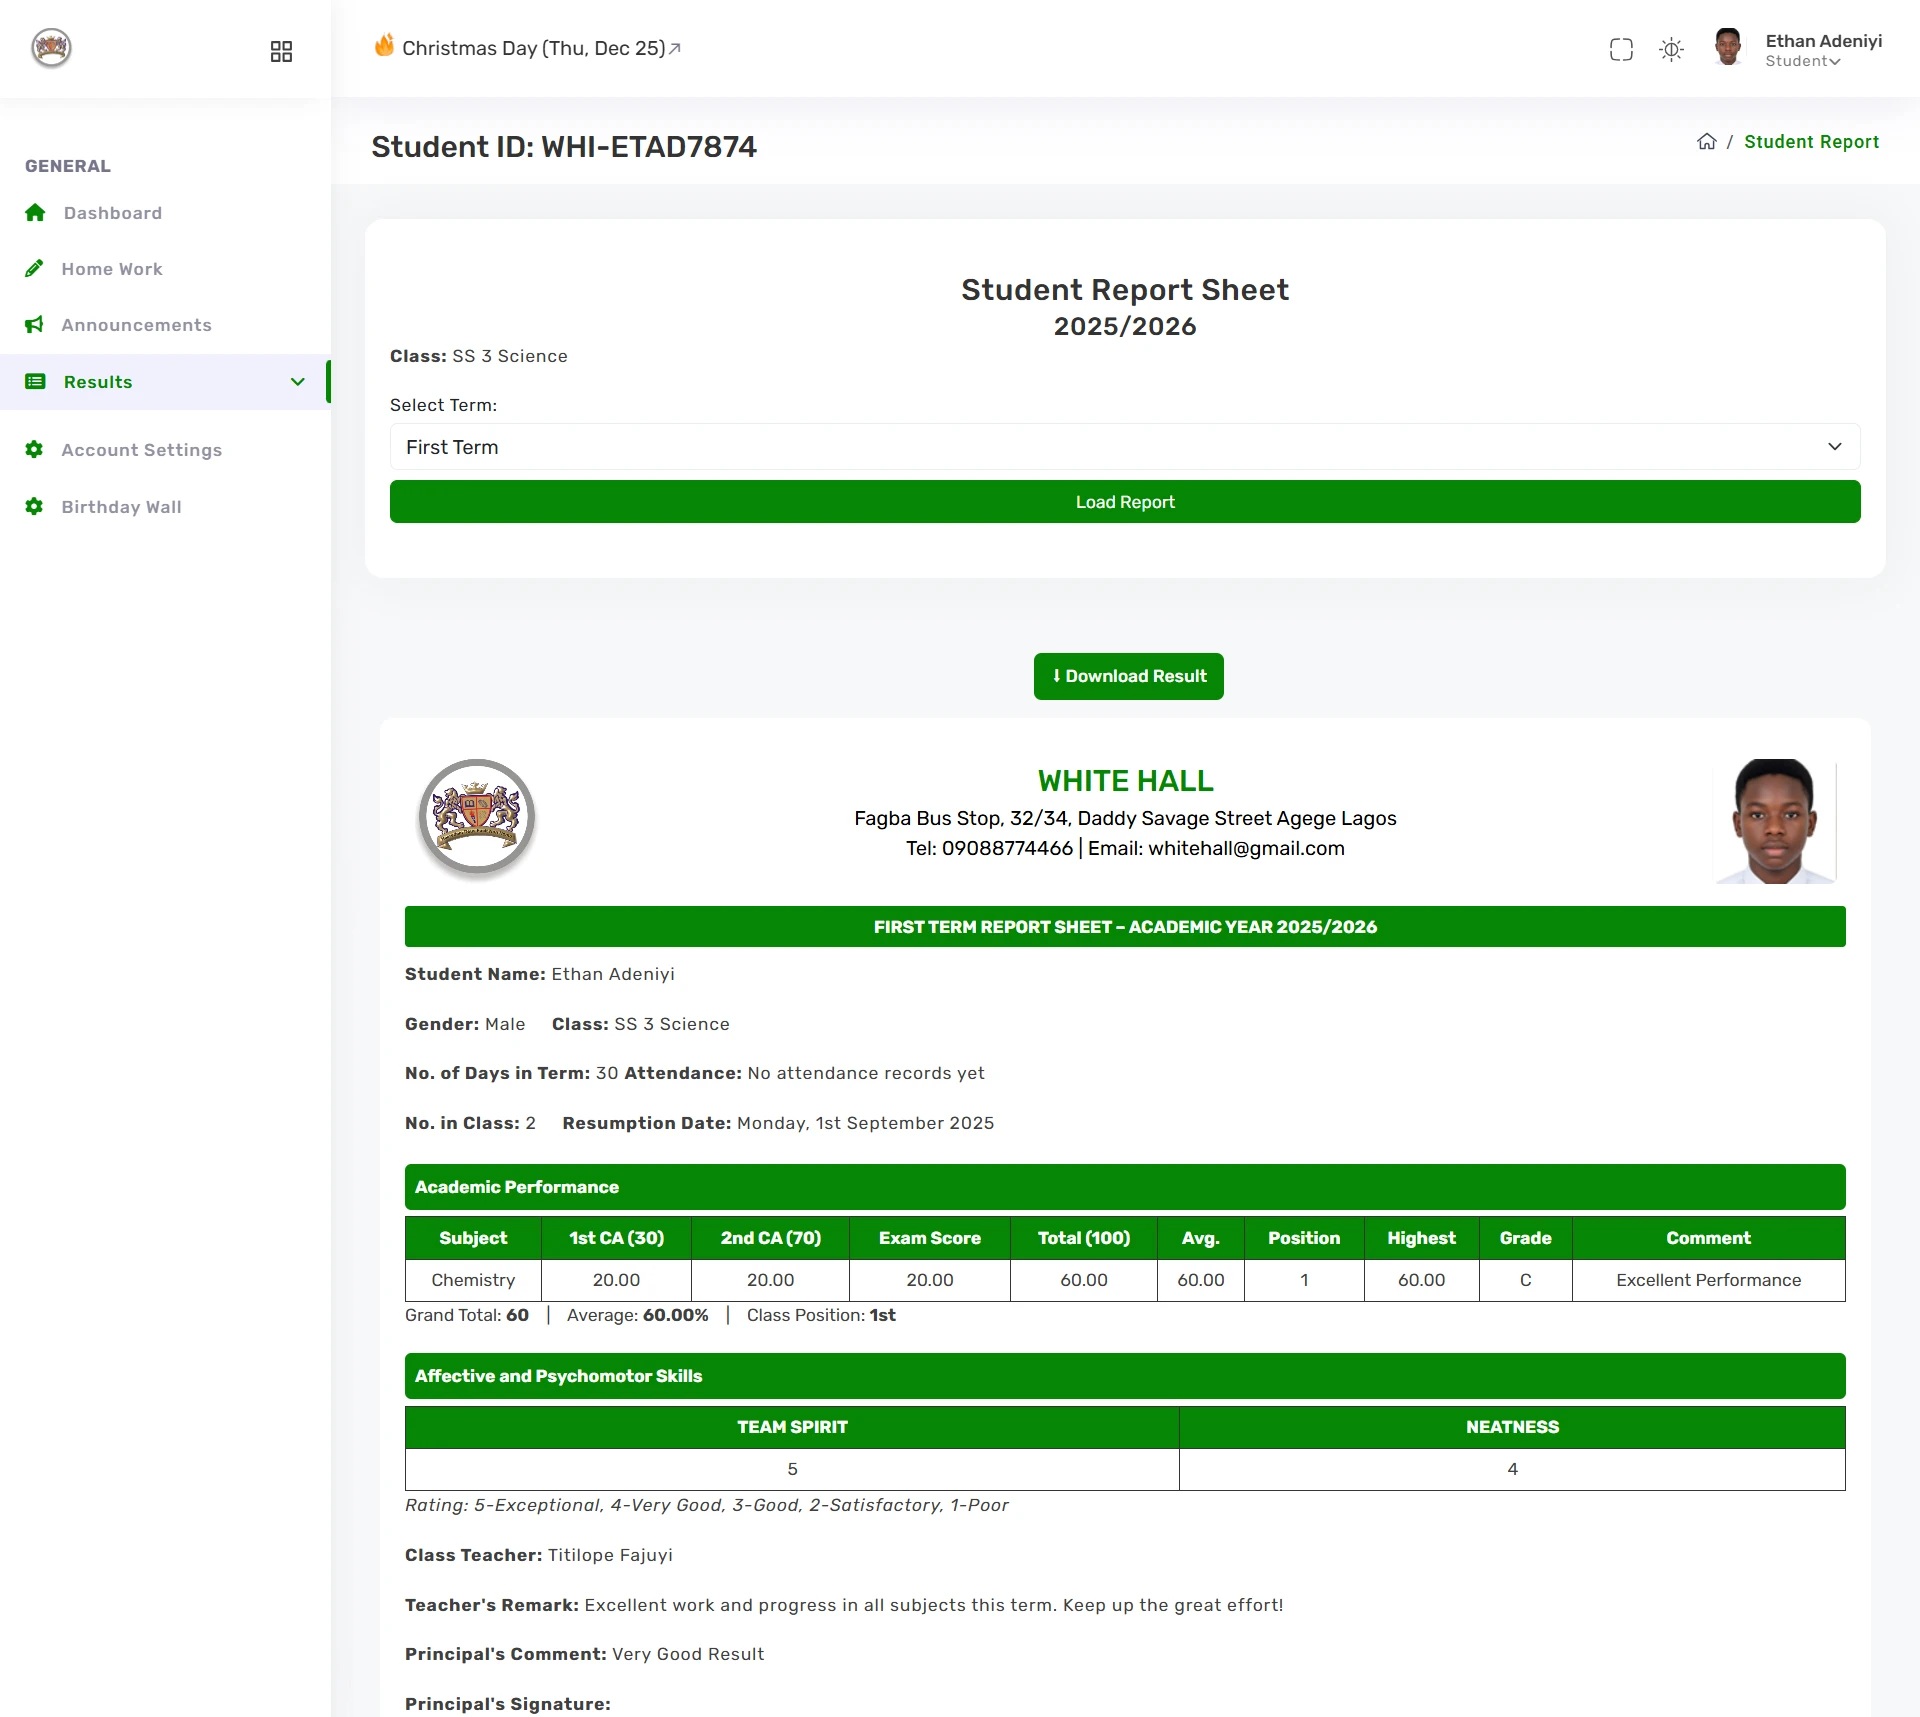Click the home icon in the breadcrumb
The height and width of the screenshot is (1717, 1920).
click(1706, 141)
